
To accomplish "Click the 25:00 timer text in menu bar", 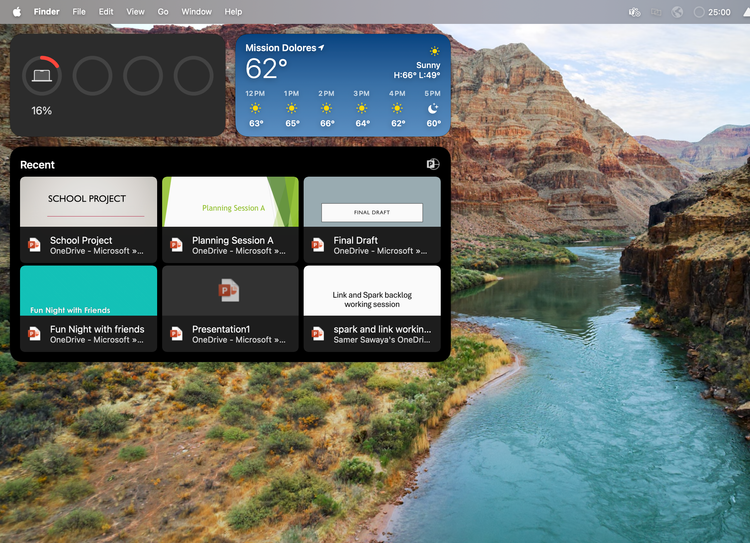I will [719, 12].
